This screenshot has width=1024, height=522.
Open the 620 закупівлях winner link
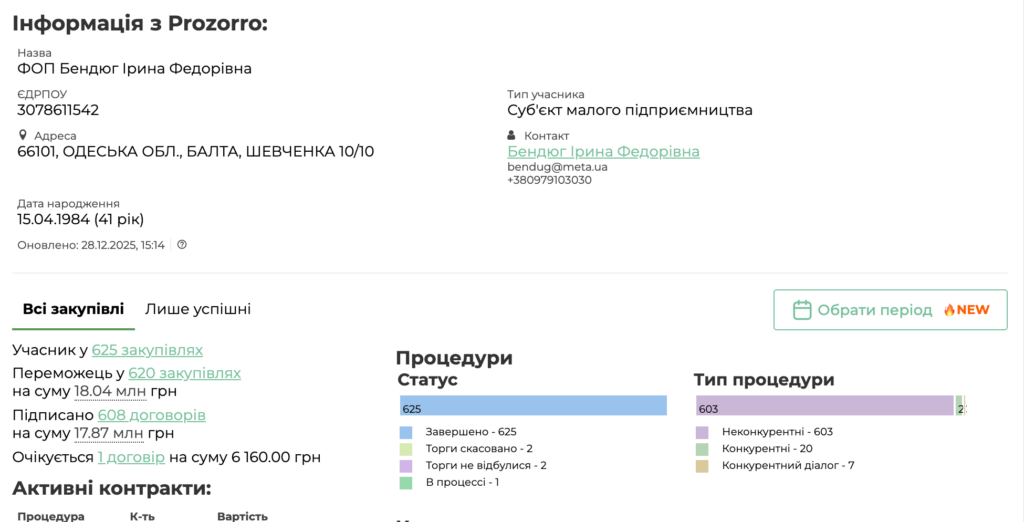pyautogui.click(x=184, y=373)
